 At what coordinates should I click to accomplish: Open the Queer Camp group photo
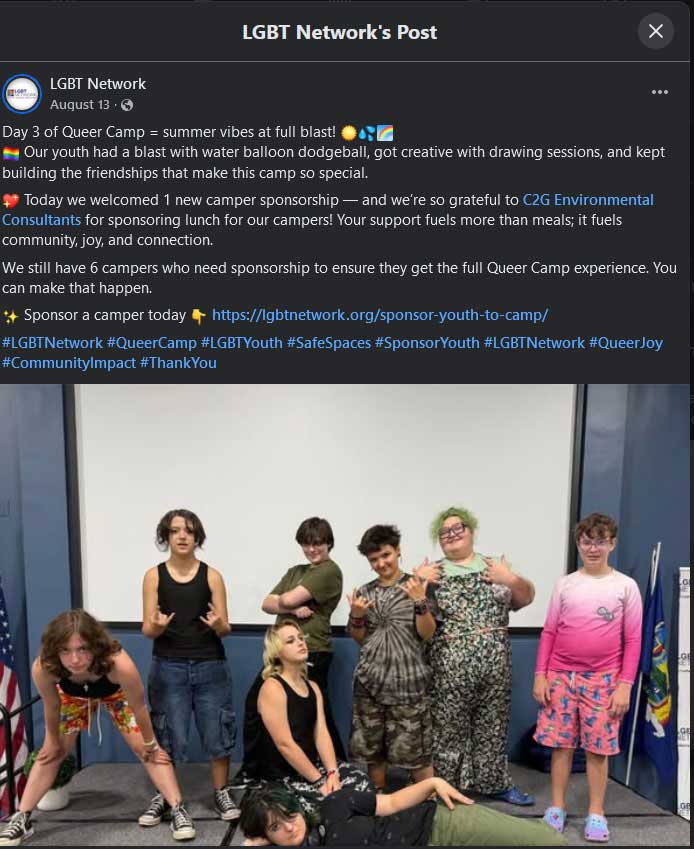(x=345, y=615)
